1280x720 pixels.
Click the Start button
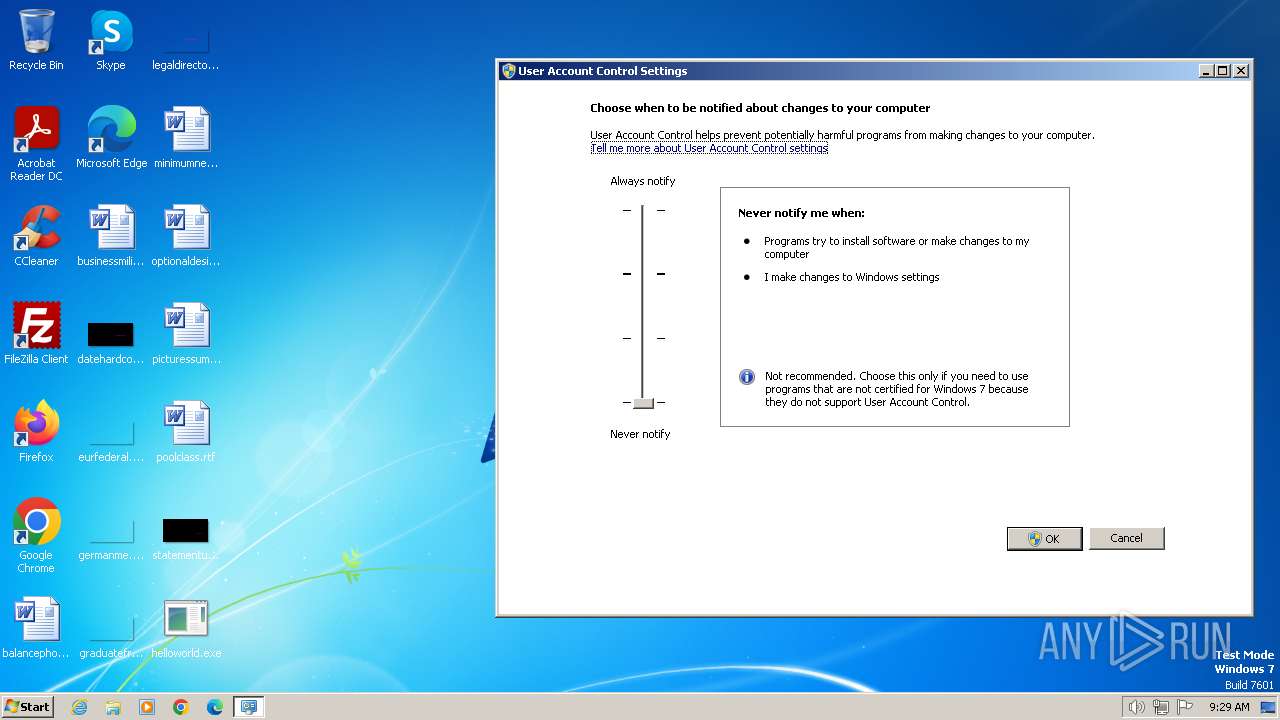tap(28, 707)
